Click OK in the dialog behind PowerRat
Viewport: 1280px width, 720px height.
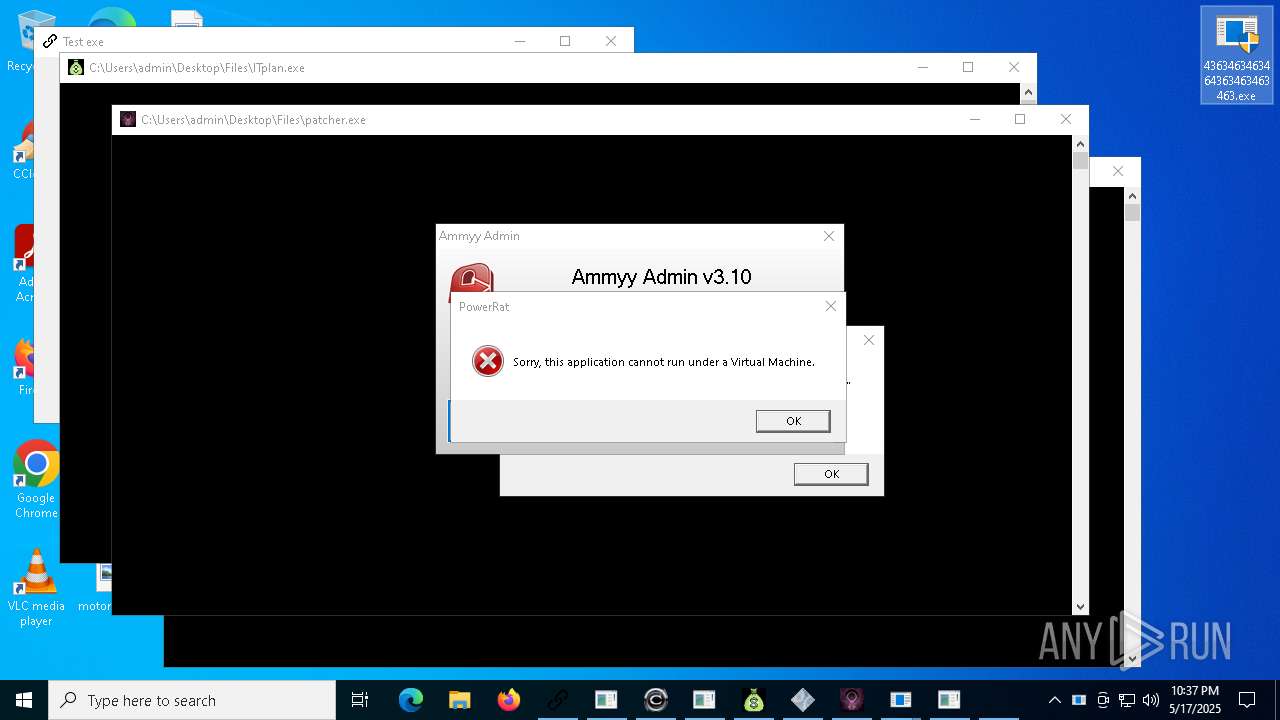(x=831, y=474)
